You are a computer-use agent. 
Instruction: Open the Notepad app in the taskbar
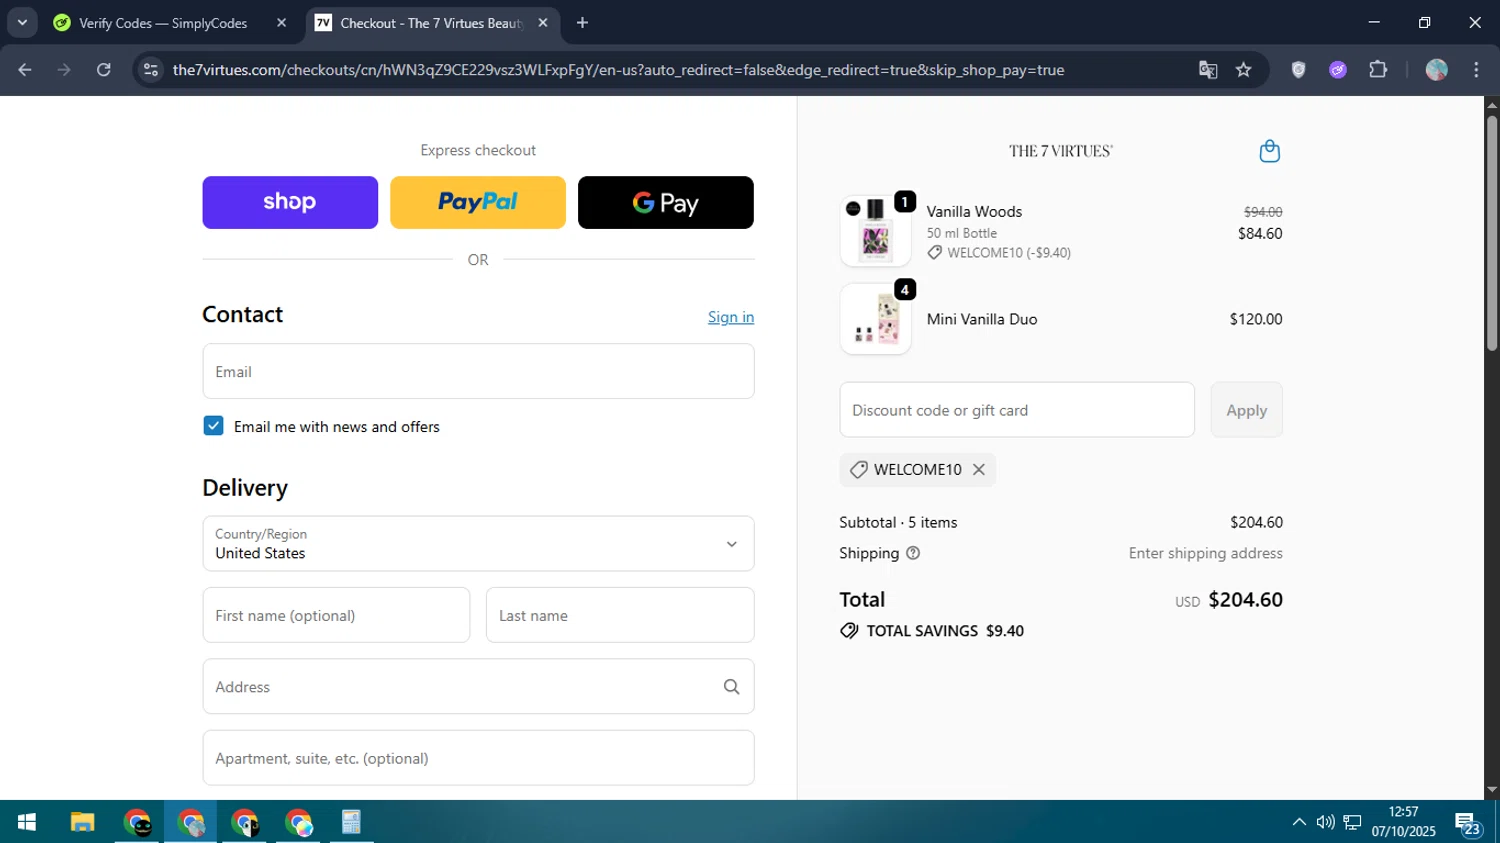(351, 822)
